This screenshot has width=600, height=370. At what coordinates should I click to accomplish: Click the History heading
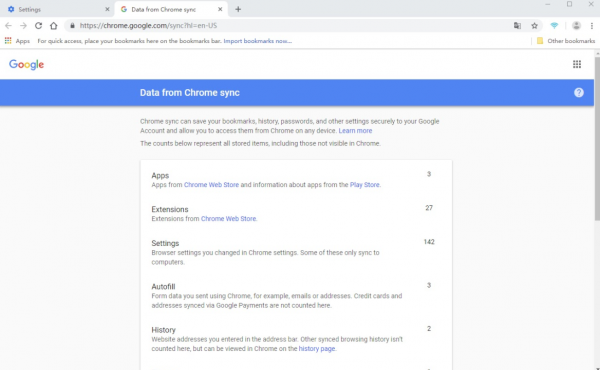point(163,330)
